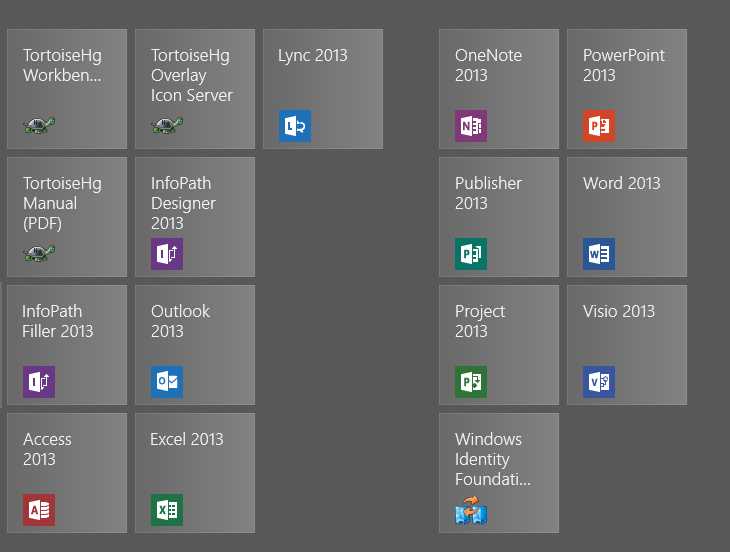The width and height of the screenshot is (730, 552).
Task: Launch Lync 2013 via its blue icon
Action: (295, 126)
